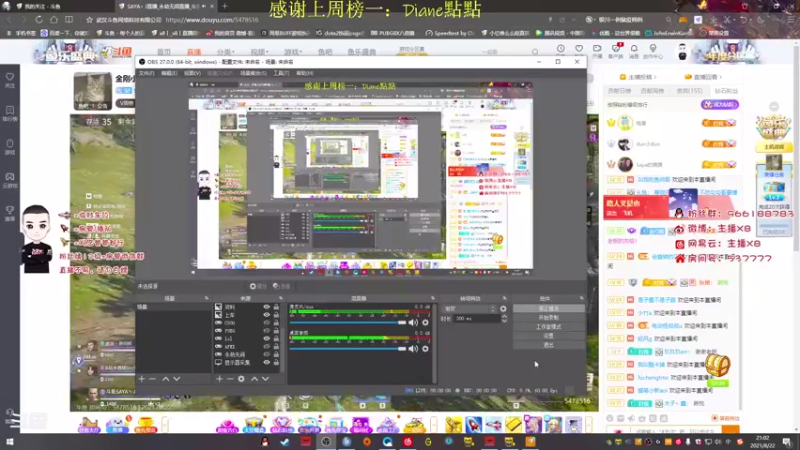Add a new source with the plus icon in OBS Sources
800x450 pixels.
pyautogui.click(x=219, y=379)
